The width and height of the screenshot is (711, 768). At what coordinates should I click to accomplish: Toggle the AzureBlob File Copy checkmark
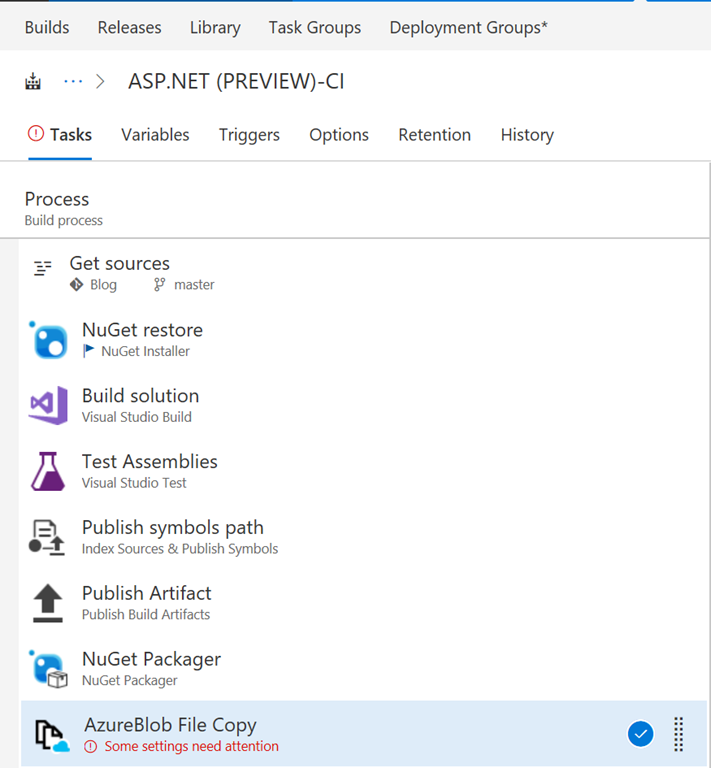640,734
